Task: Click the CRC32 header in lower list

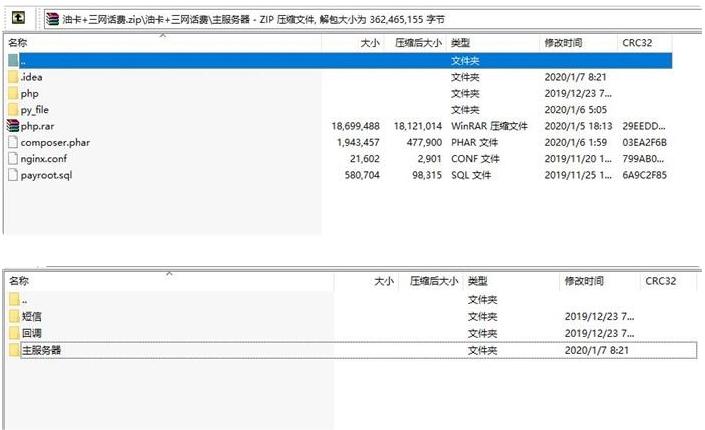Action: (x=660, y=282)
